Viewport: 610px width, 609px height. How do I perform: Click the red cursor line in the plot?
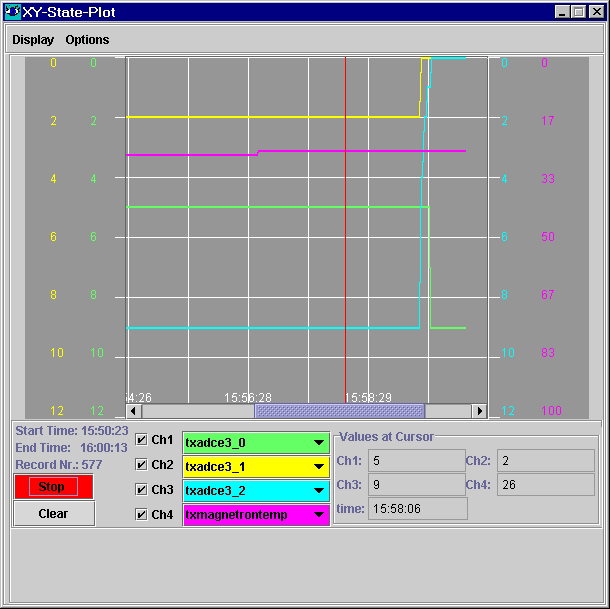[x=345, y=230]
